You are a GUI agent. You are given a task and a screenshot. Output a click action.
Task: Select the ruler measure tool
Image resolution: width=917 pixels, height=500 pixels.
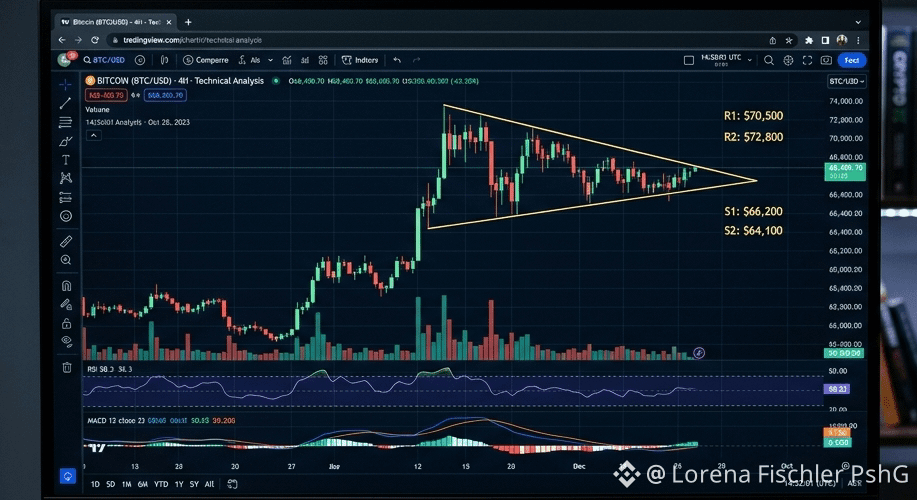[x=66, y=241]
